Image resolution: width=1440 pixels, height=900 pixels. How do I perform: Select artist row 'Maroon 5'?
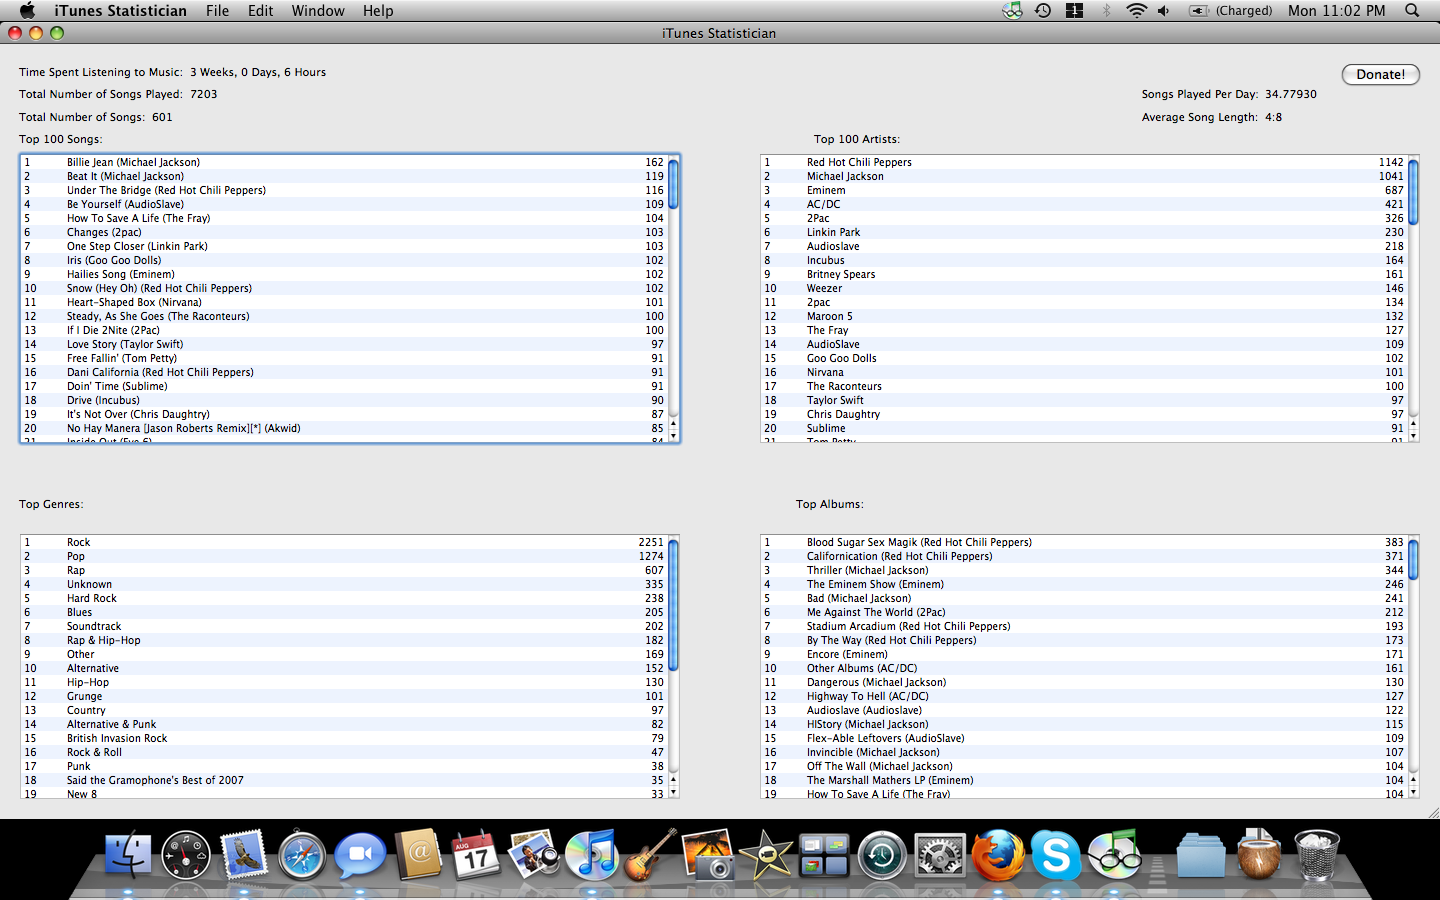pos(1084,316)
